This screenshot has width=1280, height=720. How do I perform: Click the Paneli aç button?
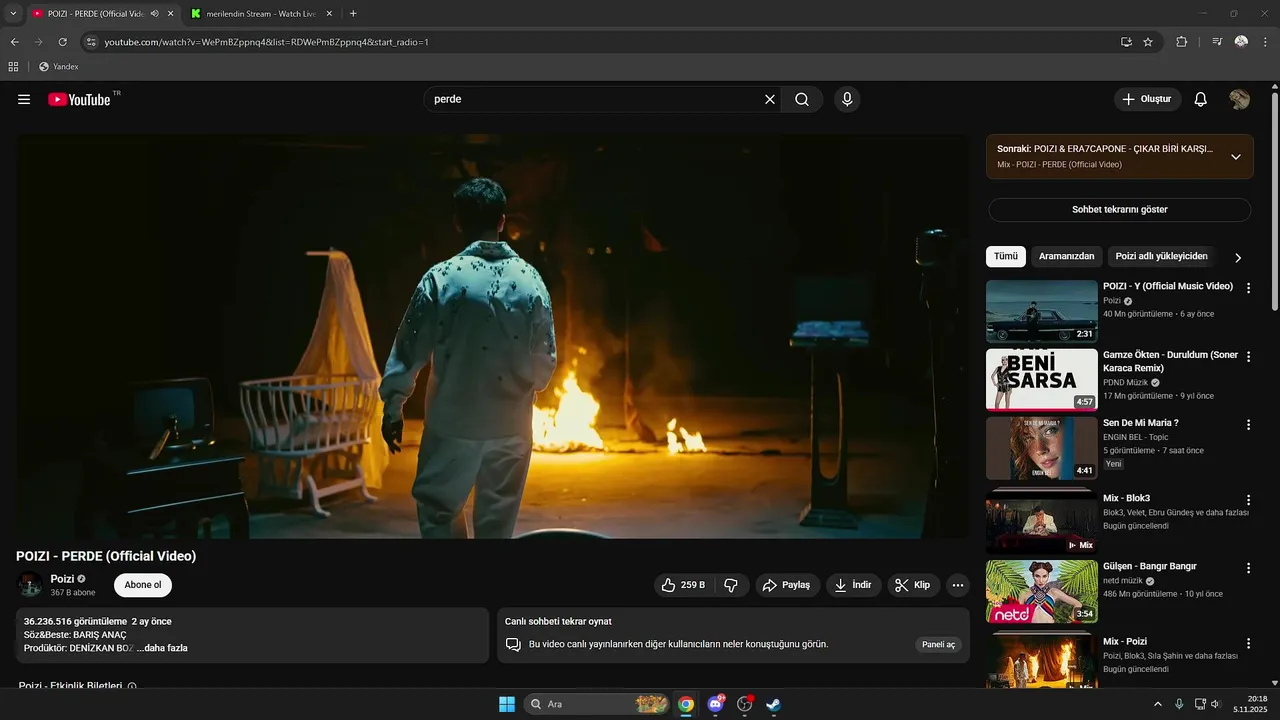pos(939,645)
